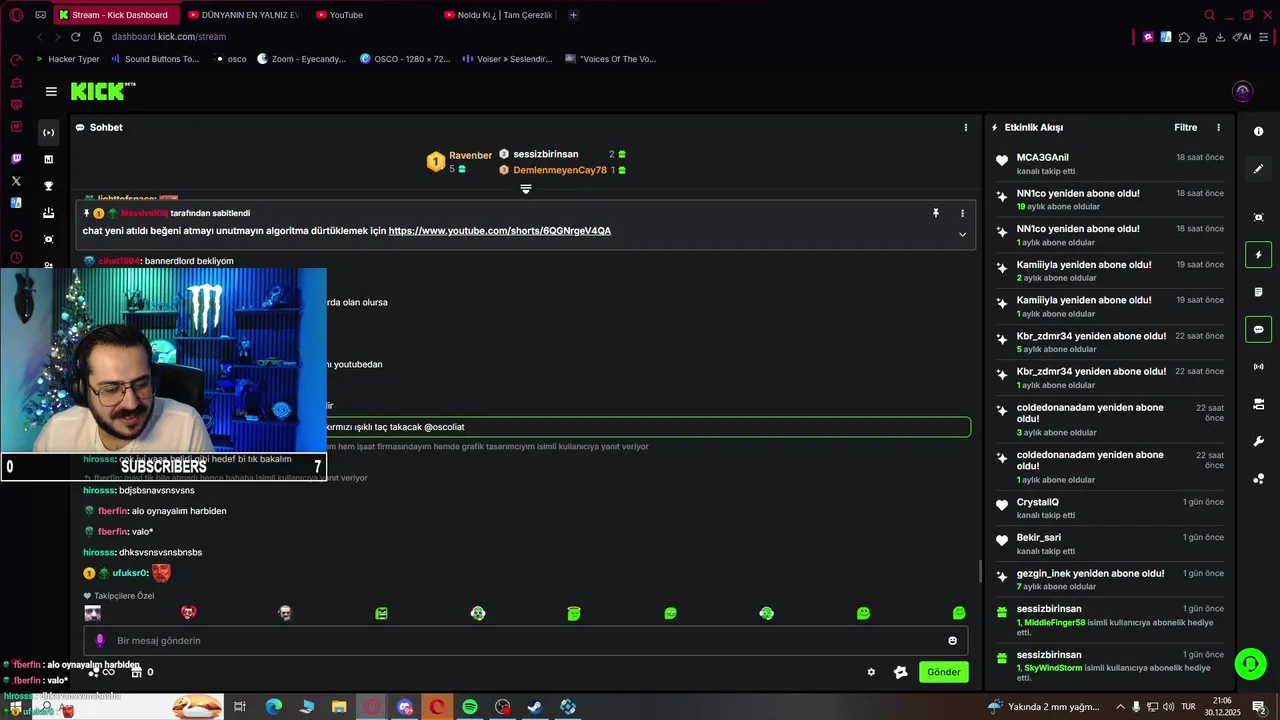Select sessizbirinsan leaderboard name
Screen dimensions: 1280x720
pos(545,154)
